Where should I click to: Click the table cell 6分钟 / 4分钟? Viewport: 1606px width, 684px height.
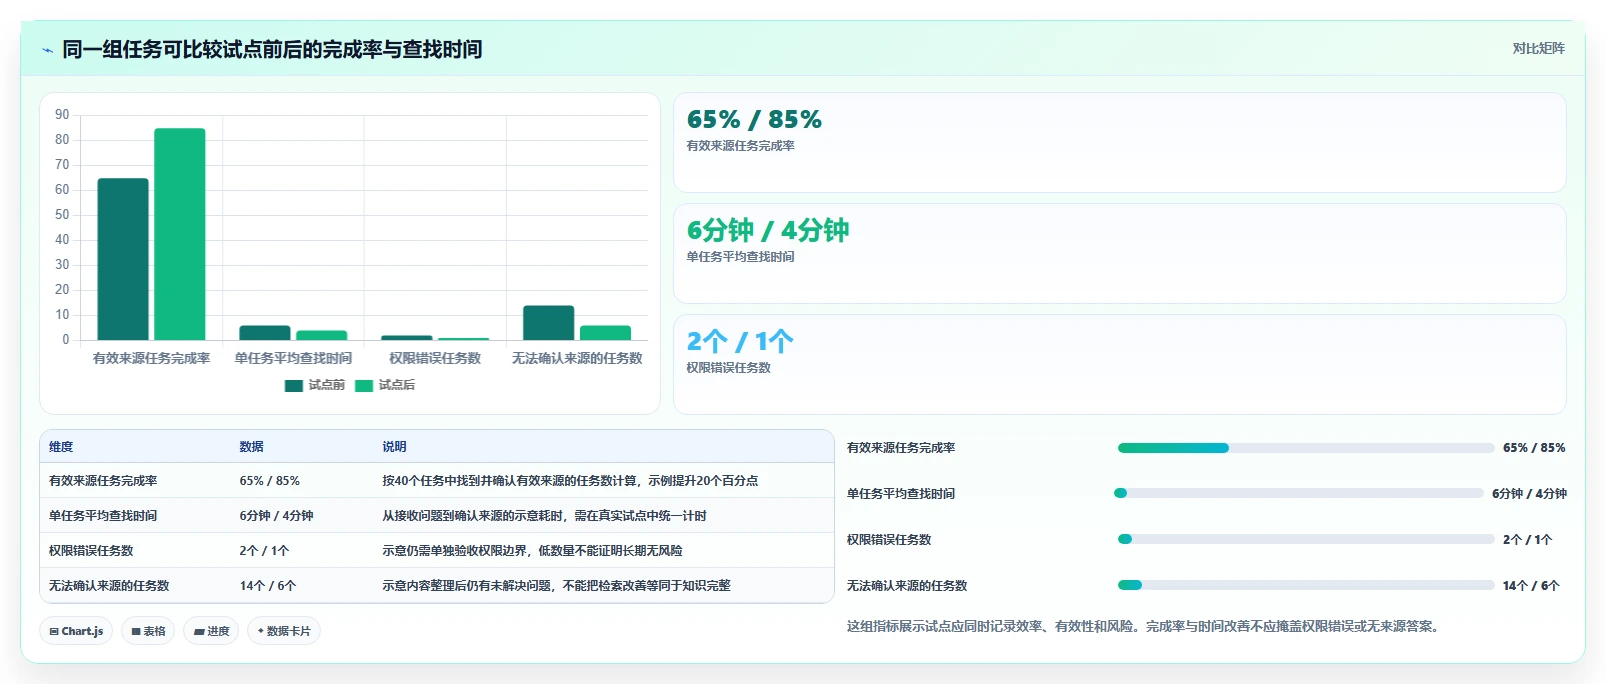(x=277, y=516)
